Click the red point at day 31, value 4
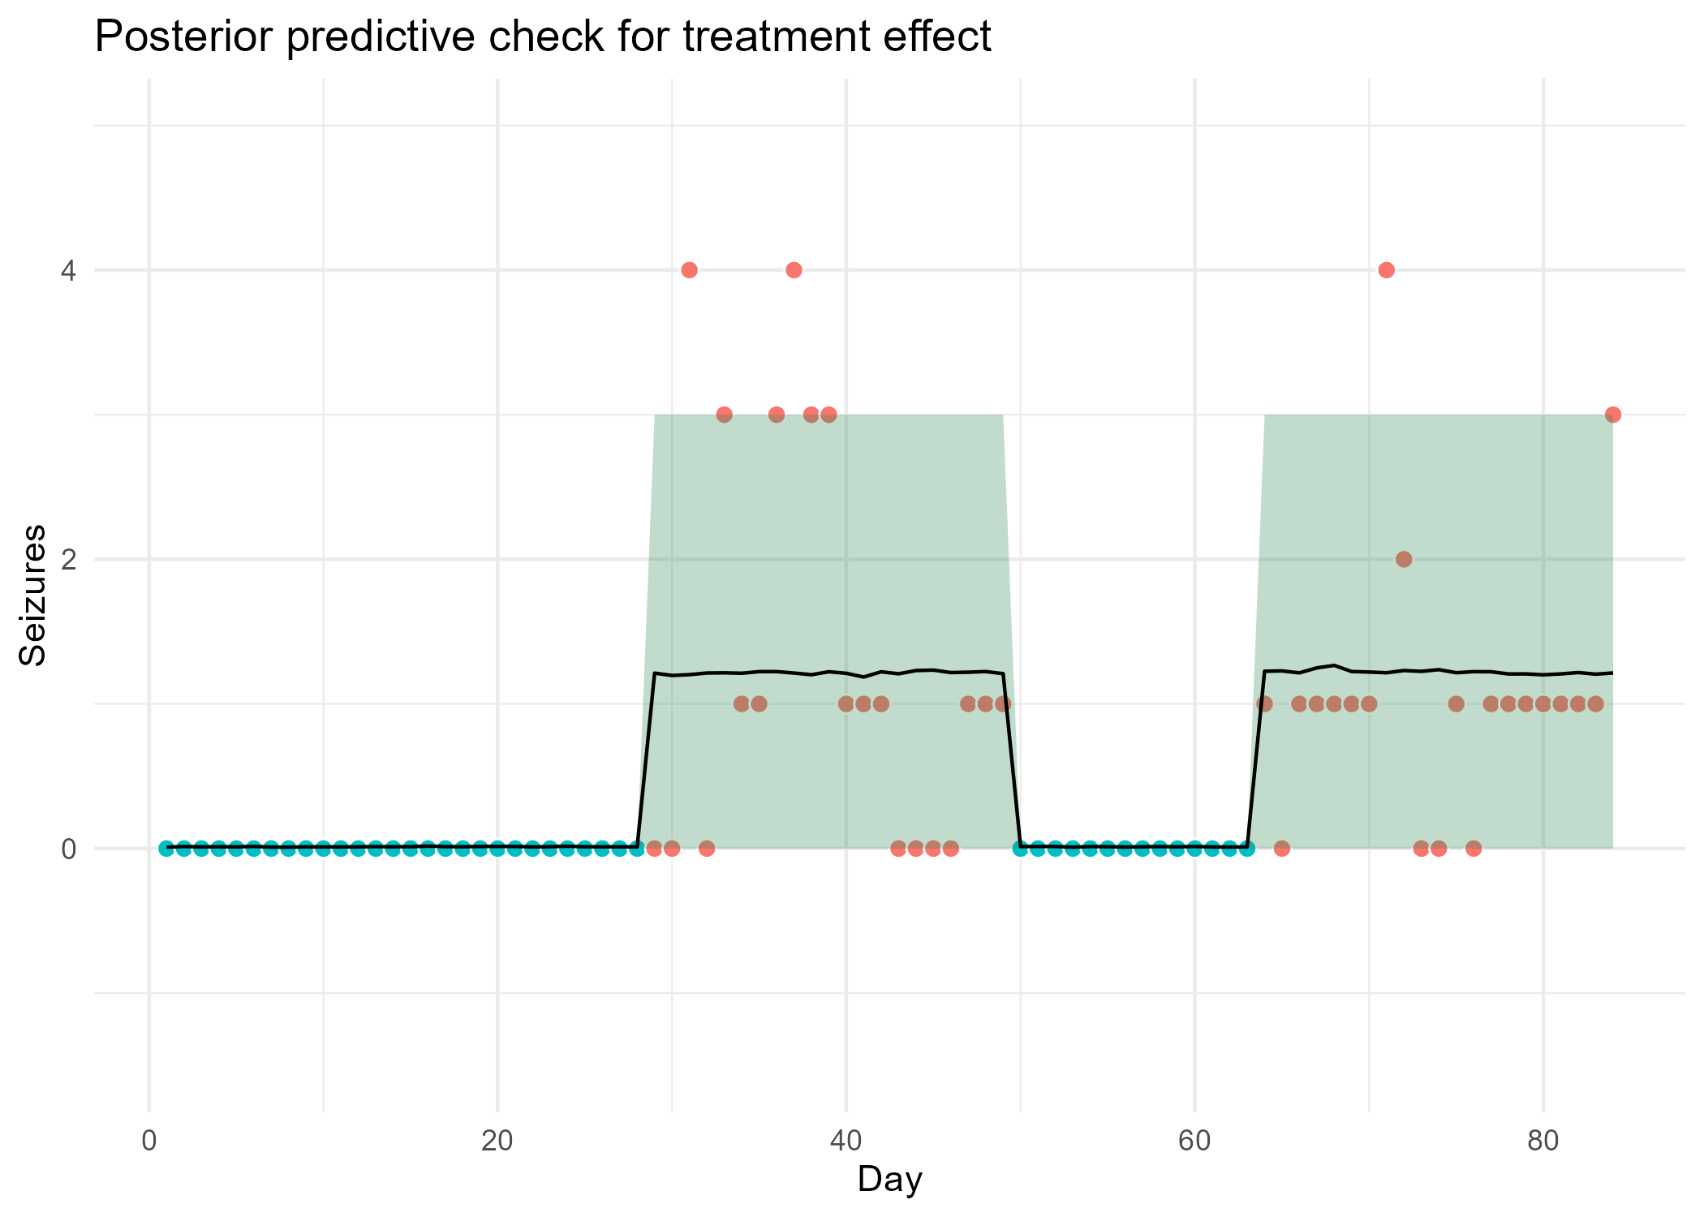1704x1217 pixels. coord(689,270)
